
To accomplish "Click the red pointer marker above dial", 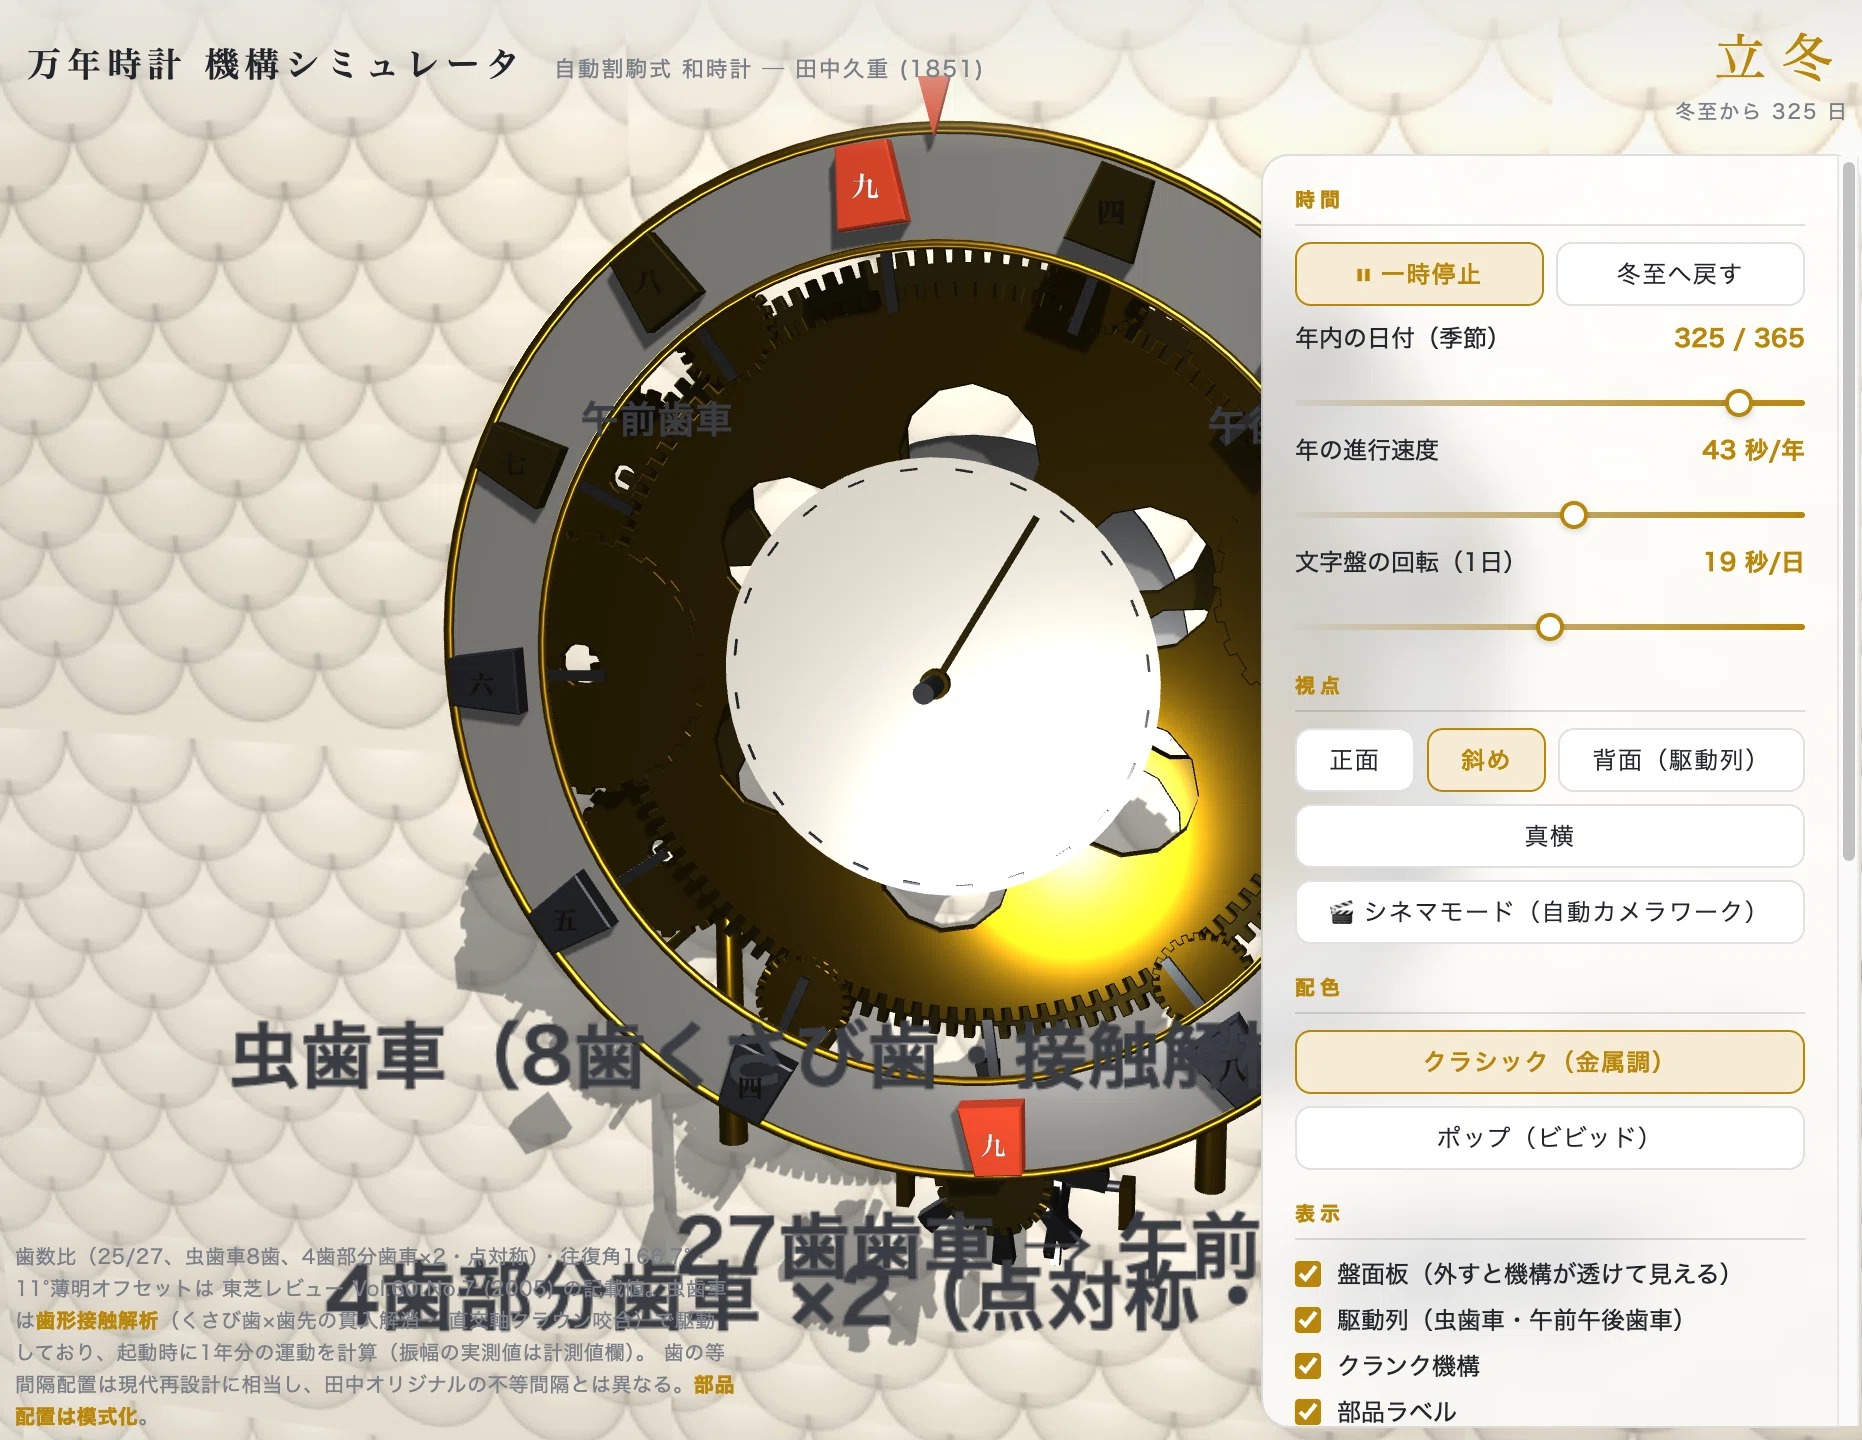I will [933, 104].
